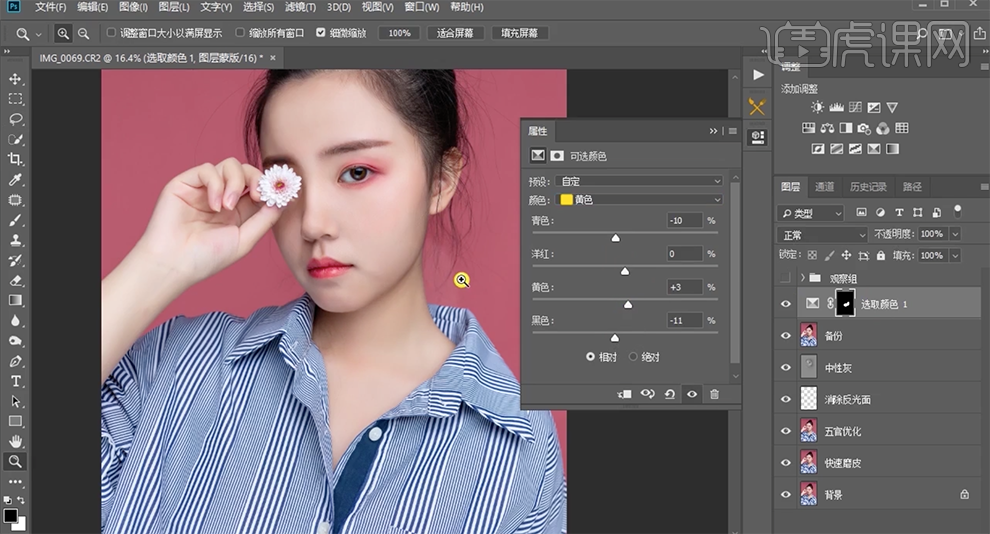The image size is (990, 534).
Task: Activate the Hand tool
Action: tap(15, 441)
